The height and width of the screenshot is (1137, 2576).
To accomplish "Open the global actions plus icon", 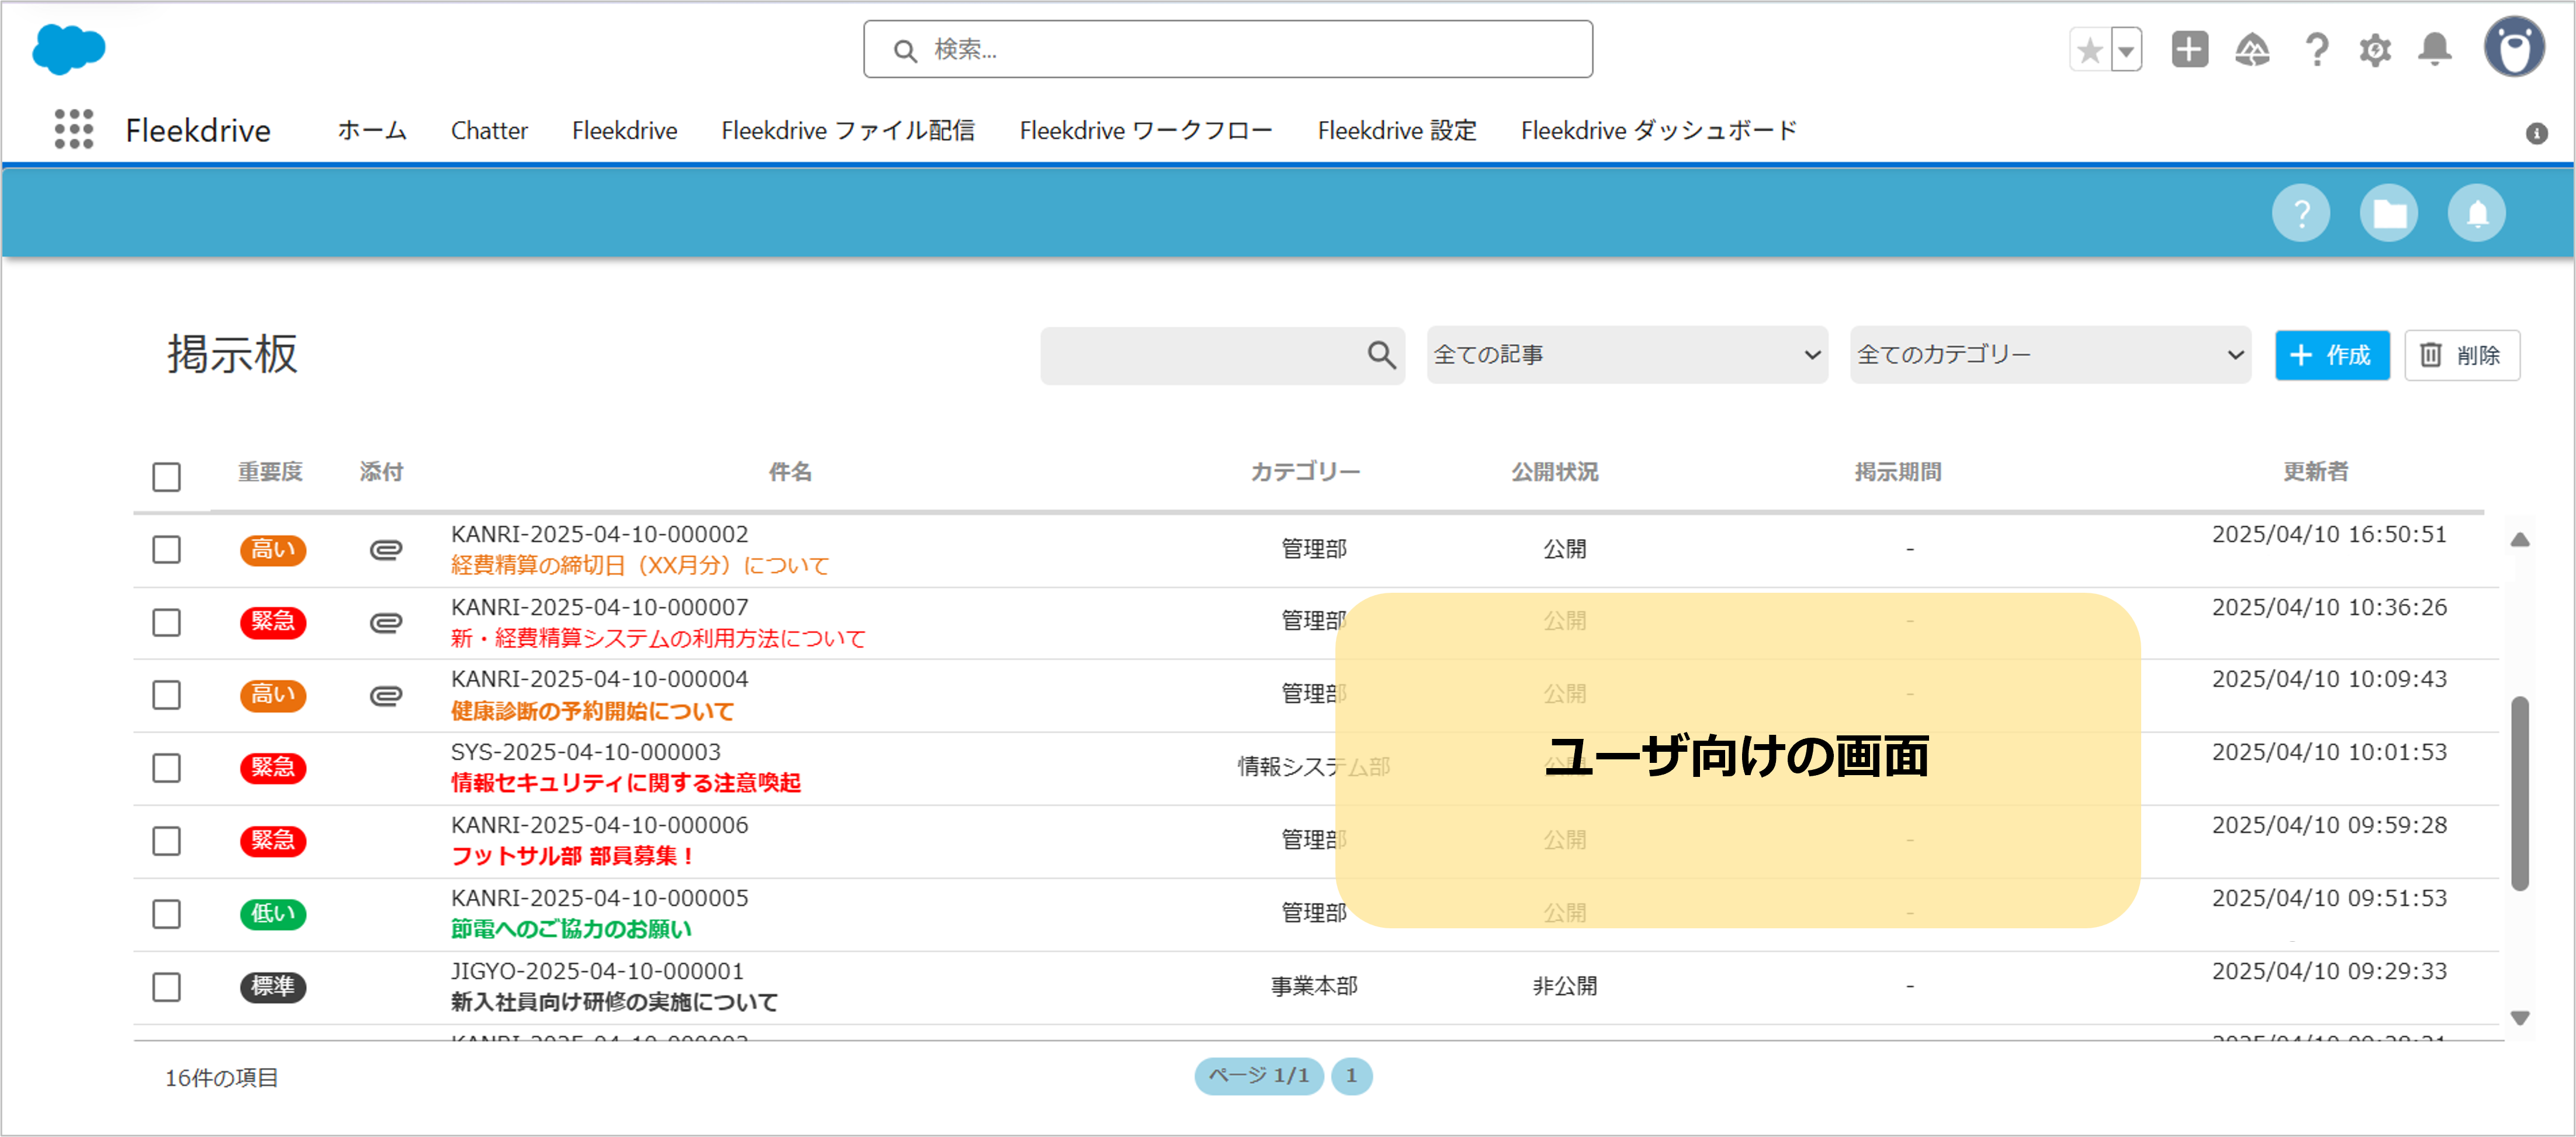I will 2189,49.
